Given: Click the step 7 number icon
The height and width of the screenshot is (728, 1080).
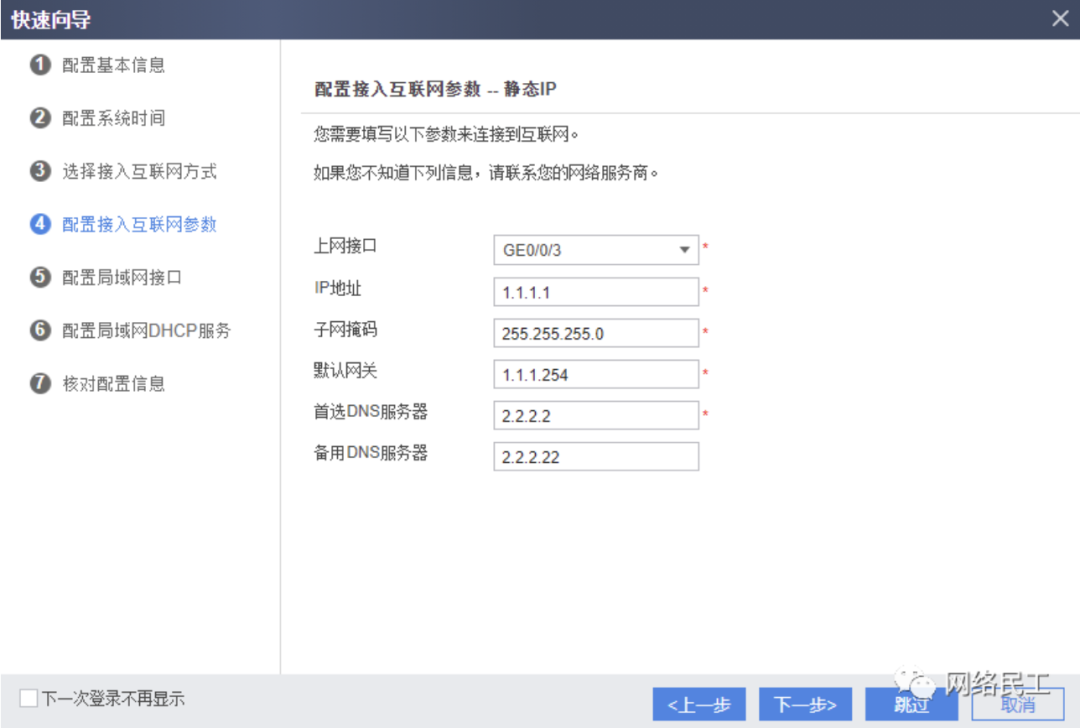Looking at the screenshot, I should tap(40, 383).
